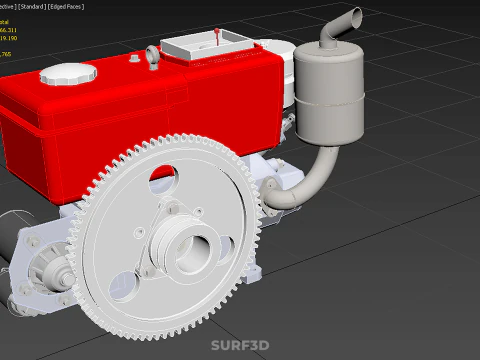Select the white hopper box on engine top
480x360 pixels.
[208, 45]
